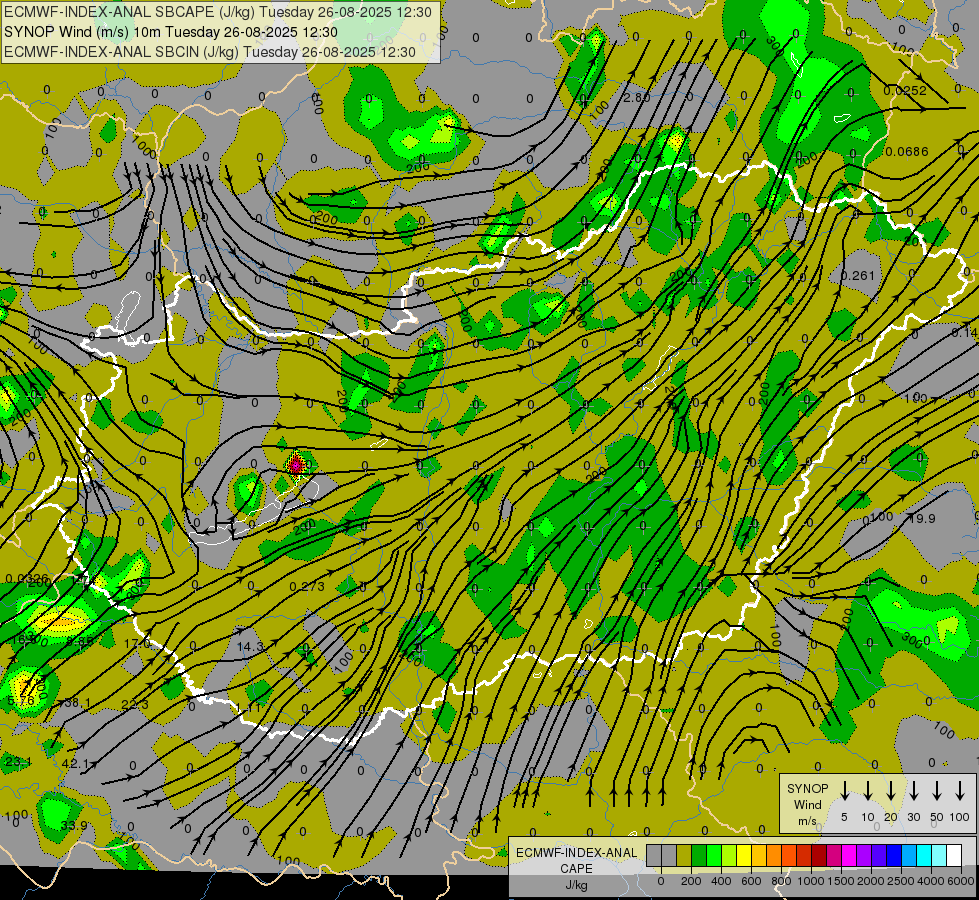The height and width of the screenshot is (900, 979).
Task: Select the olive swatch in CAPE legend
Action: tap(684, 855)
